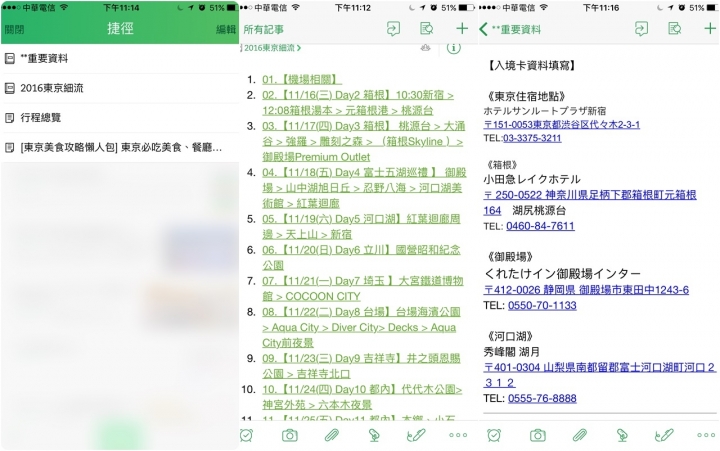Open the **重要資料 shortcut
720x451 pixels.
120,58
